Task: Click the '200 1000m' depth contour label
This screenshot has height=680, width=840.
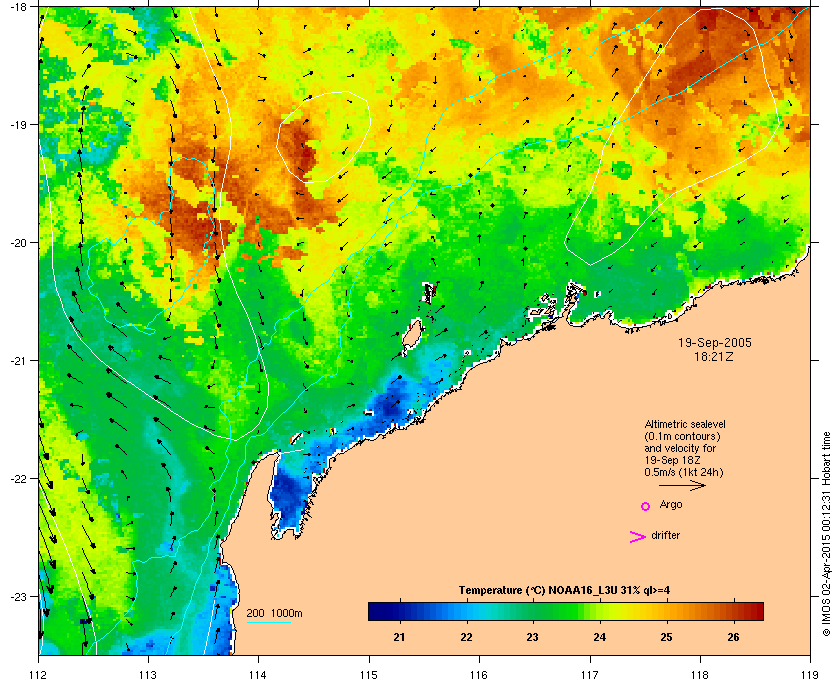Action: (x=274, y=614)
